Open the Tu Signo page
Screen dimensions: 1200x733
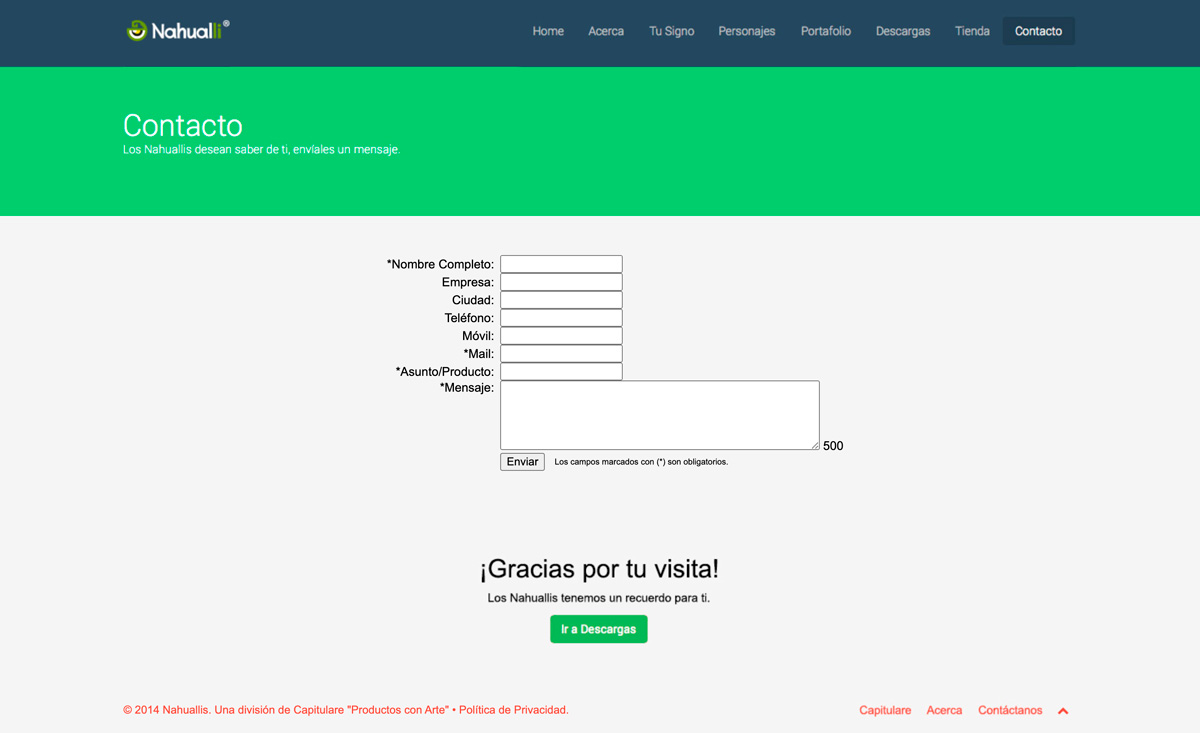671,31
